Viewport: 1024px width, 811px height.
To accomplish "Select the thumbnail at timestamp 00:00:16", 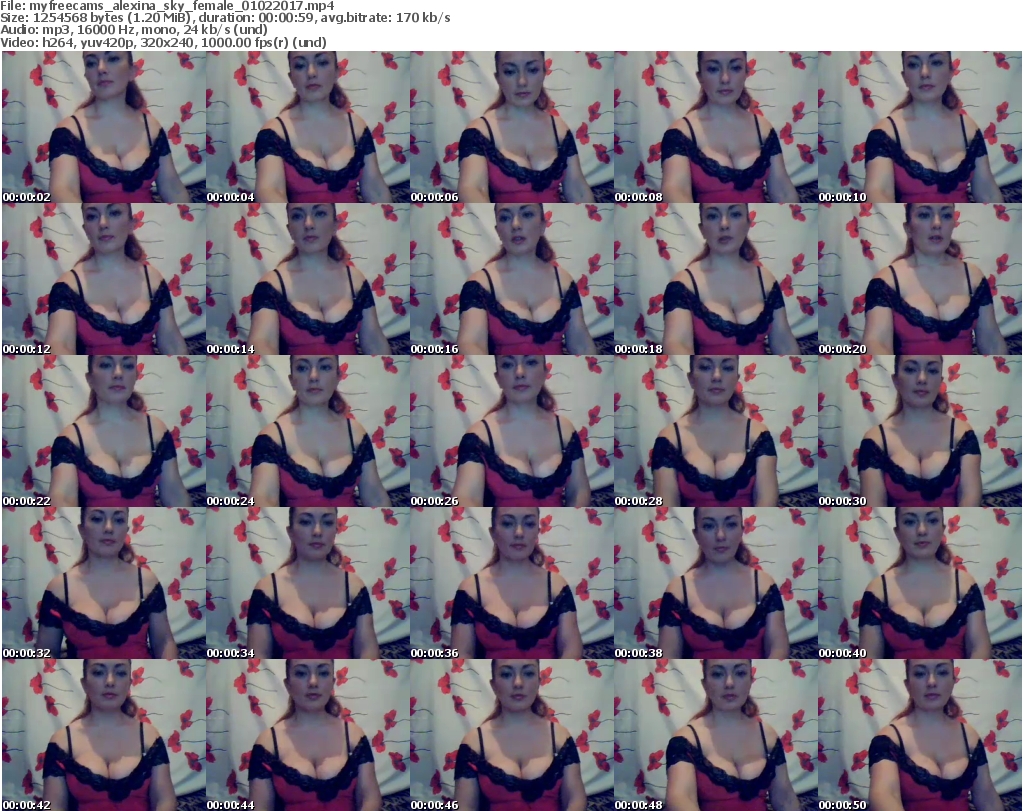I will (512, 279).
